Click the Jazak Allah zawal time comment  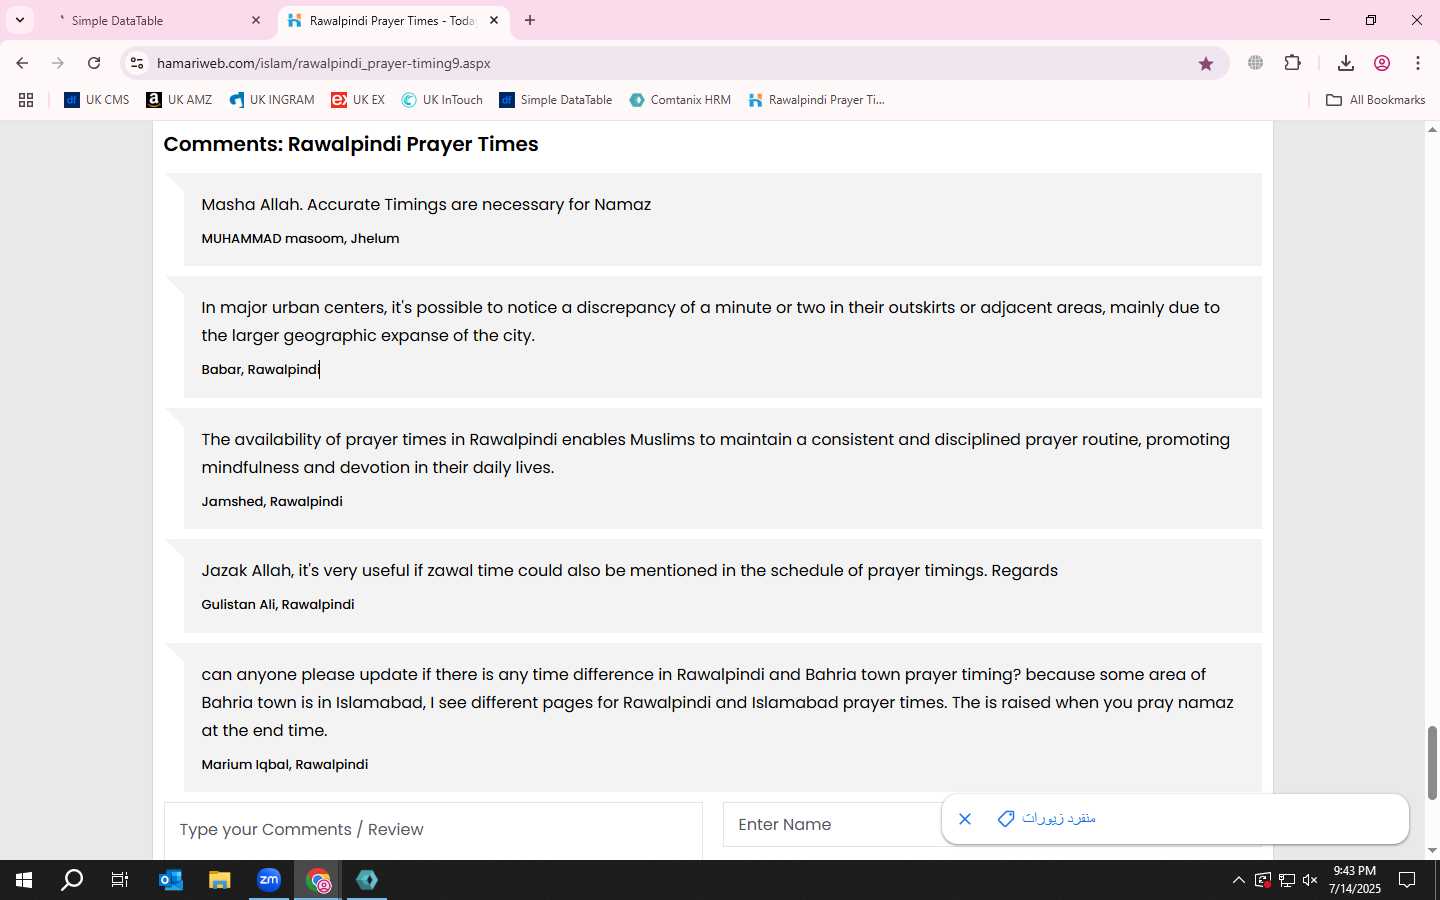(x=629, y=570)
